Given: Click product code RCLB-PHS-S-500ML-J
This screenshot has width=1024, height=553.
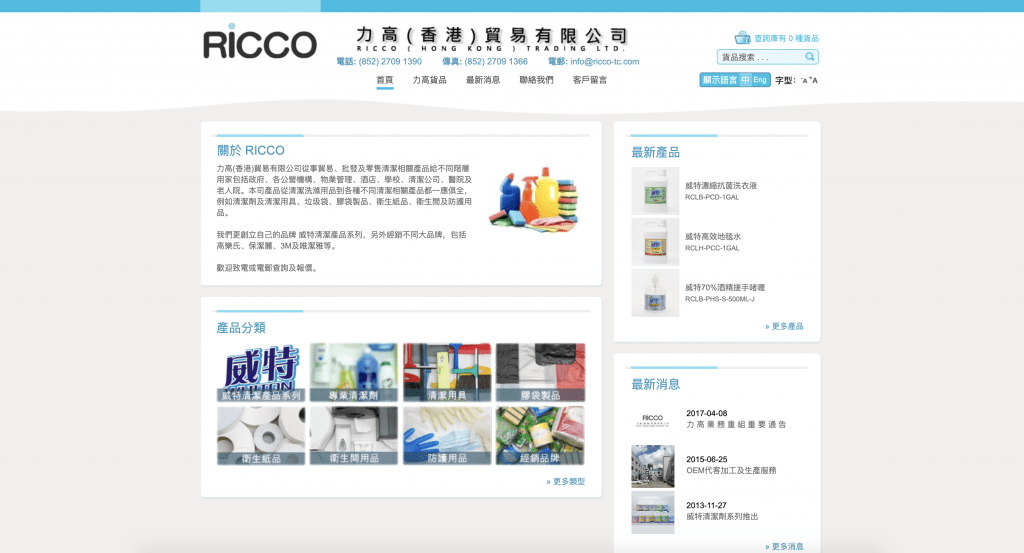Looking at the screenshot, I should tap(720, 299).
